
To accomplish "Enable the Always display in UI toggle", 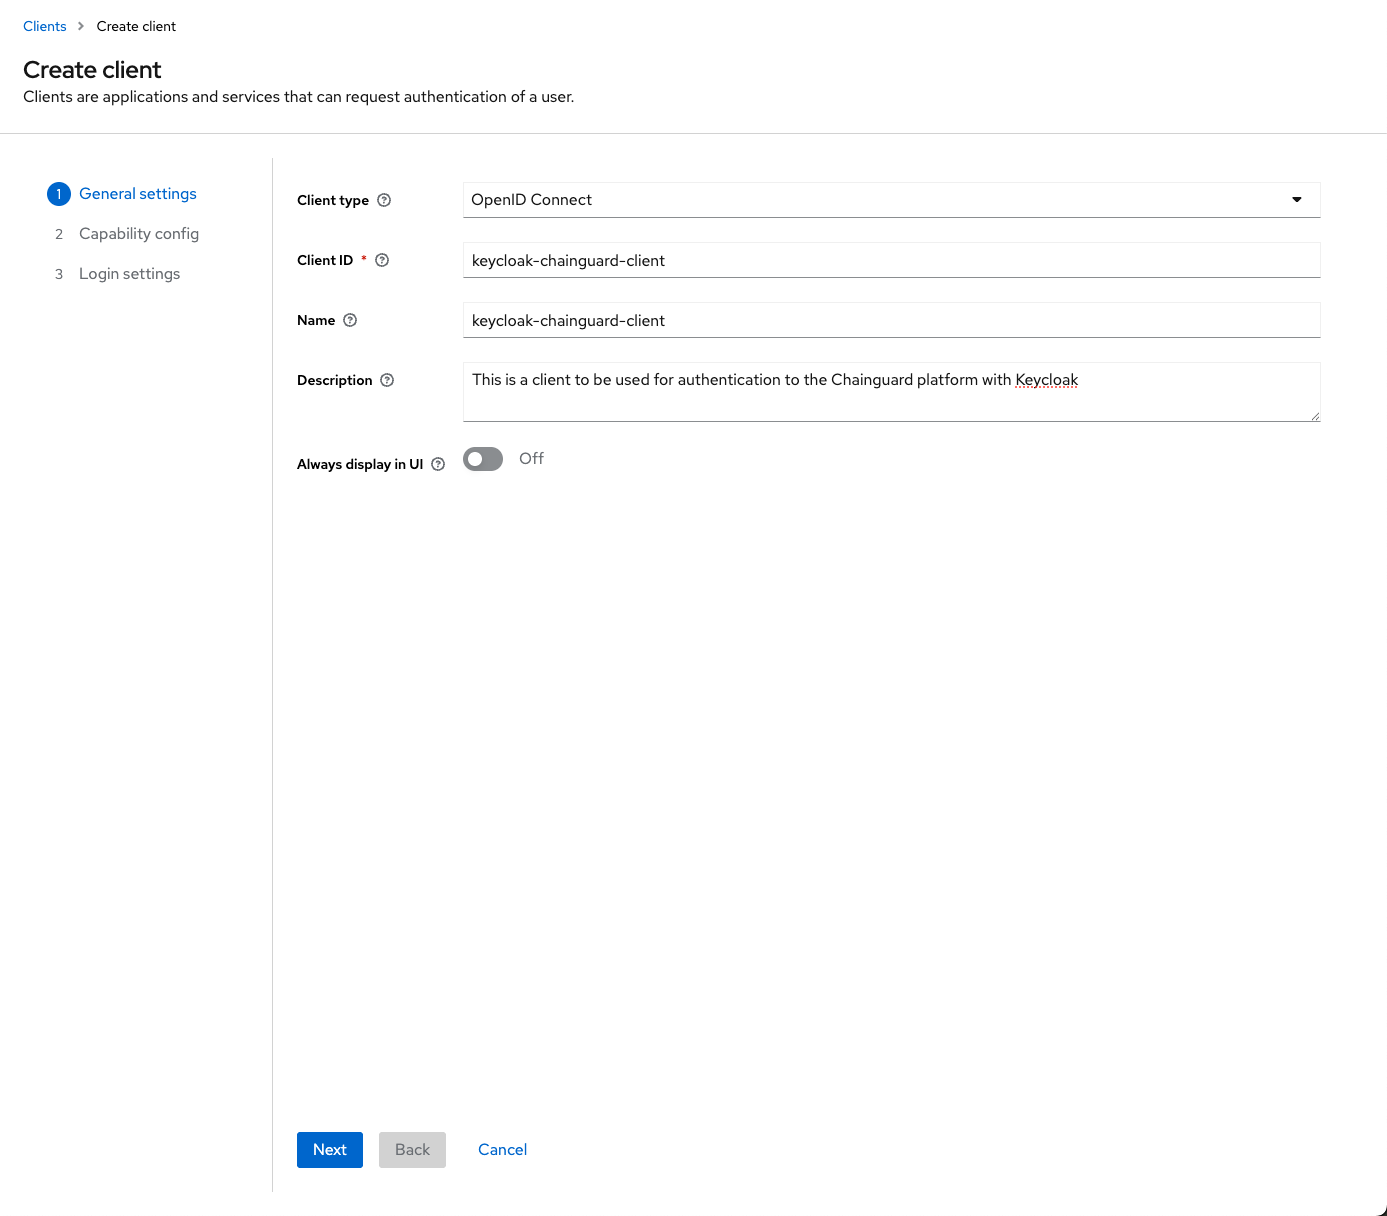I will (x=482, y=459).
